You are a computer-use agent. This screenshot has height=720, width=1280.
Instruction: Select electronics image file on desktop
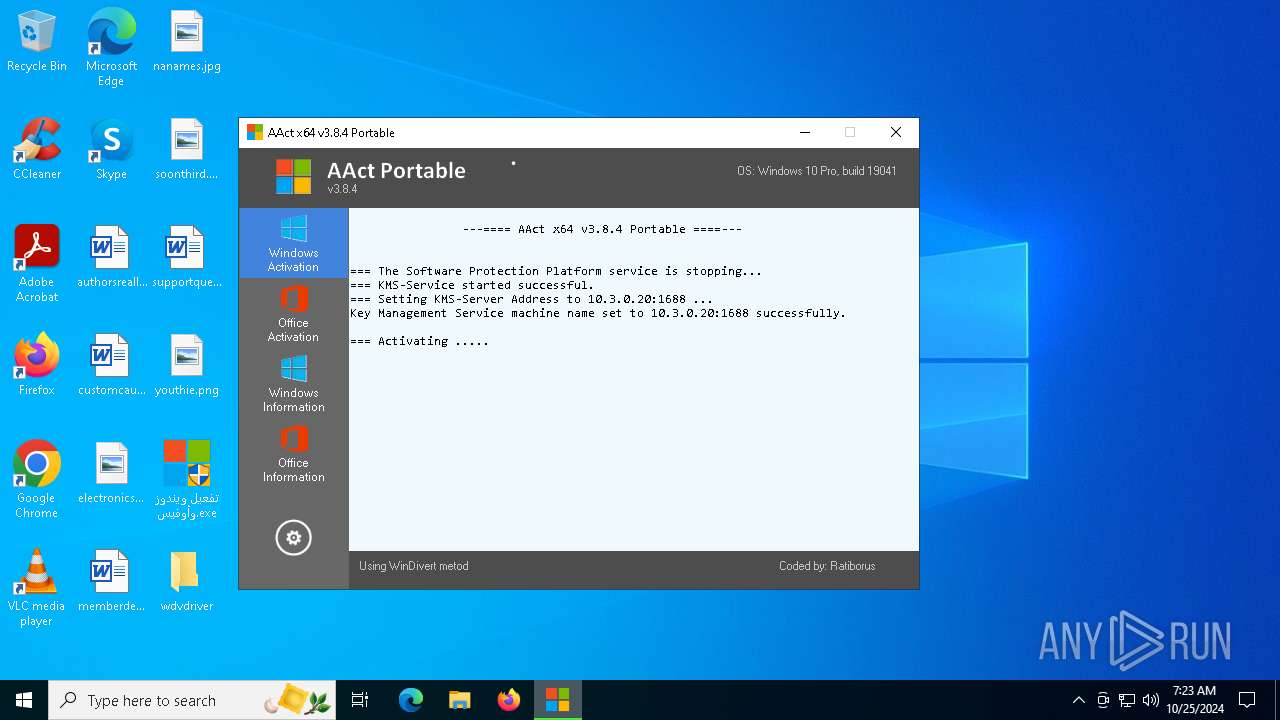click(x=111, y=474)
